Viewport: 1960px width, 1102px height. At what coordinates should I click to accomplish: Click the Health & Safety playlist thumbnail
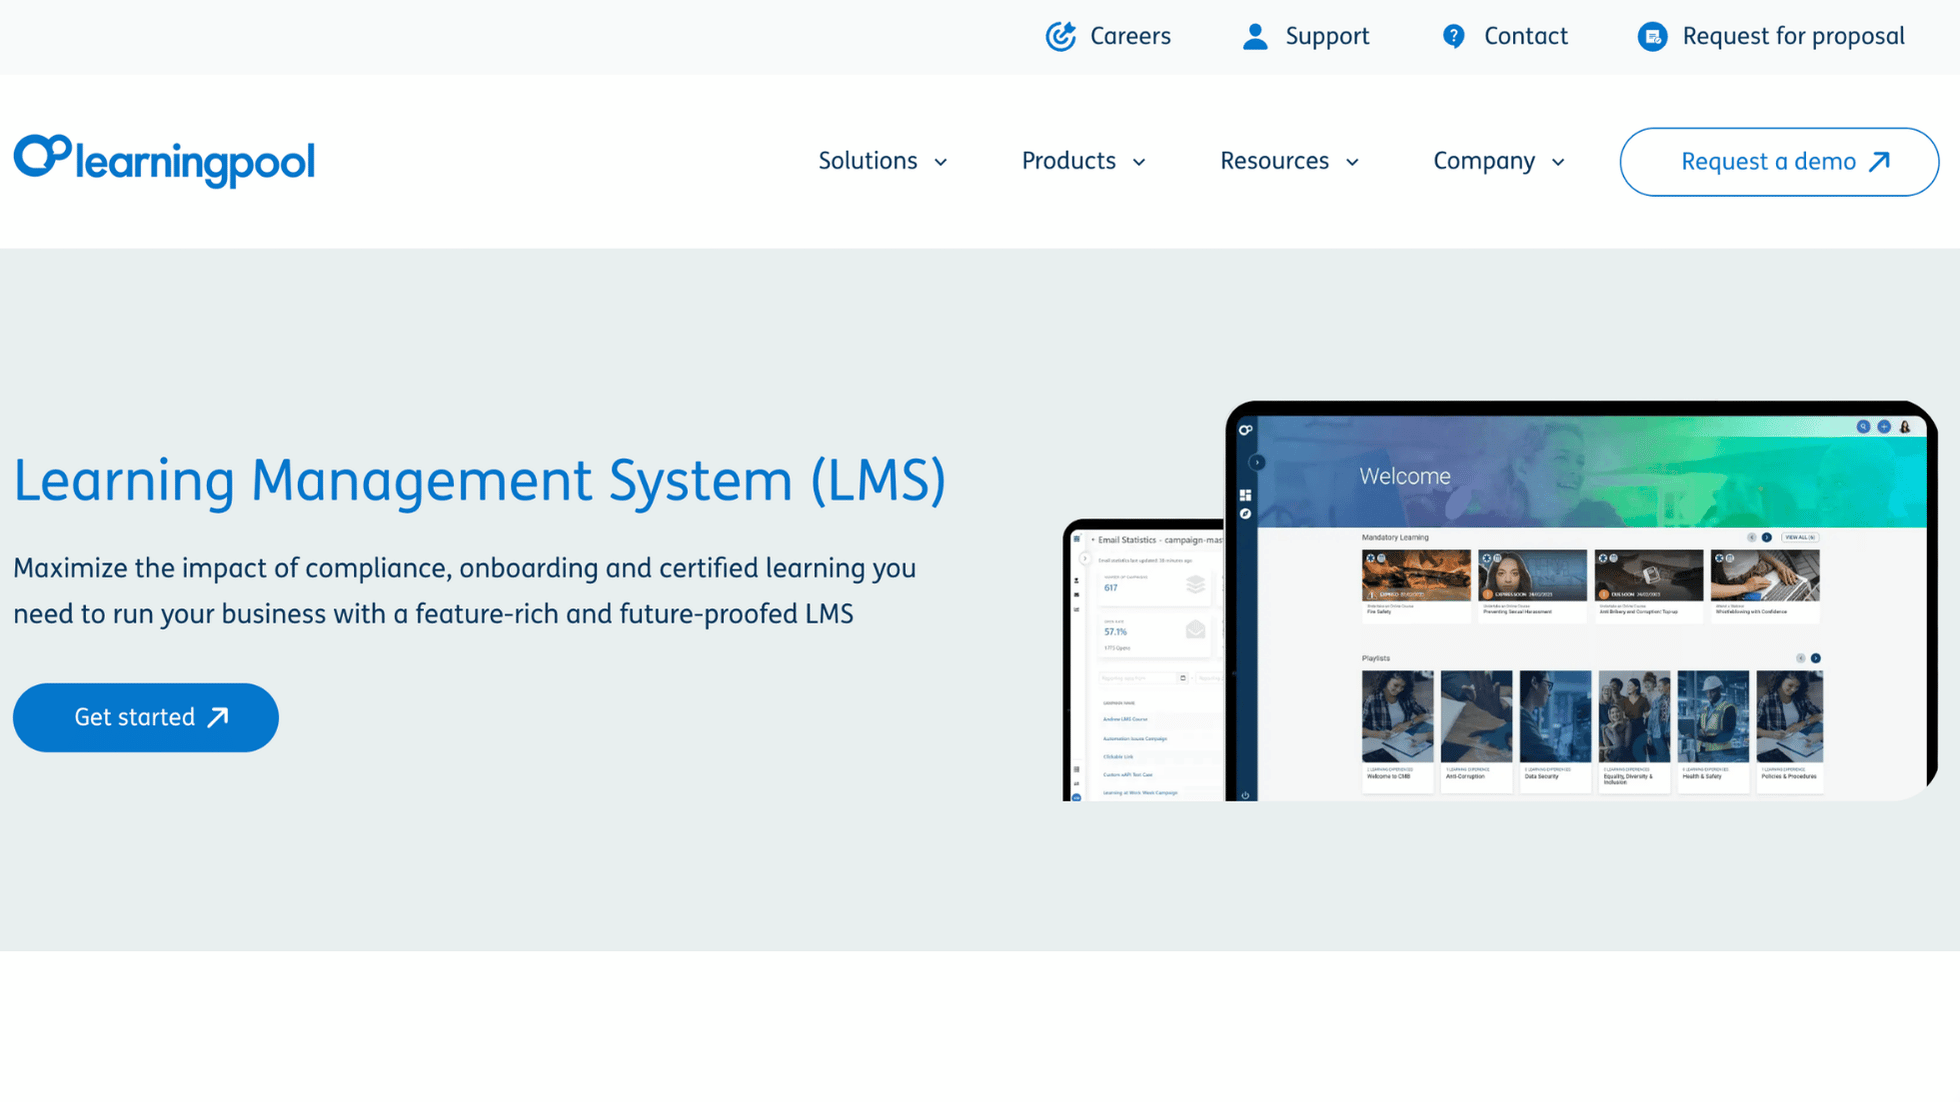pos(1713,716)
